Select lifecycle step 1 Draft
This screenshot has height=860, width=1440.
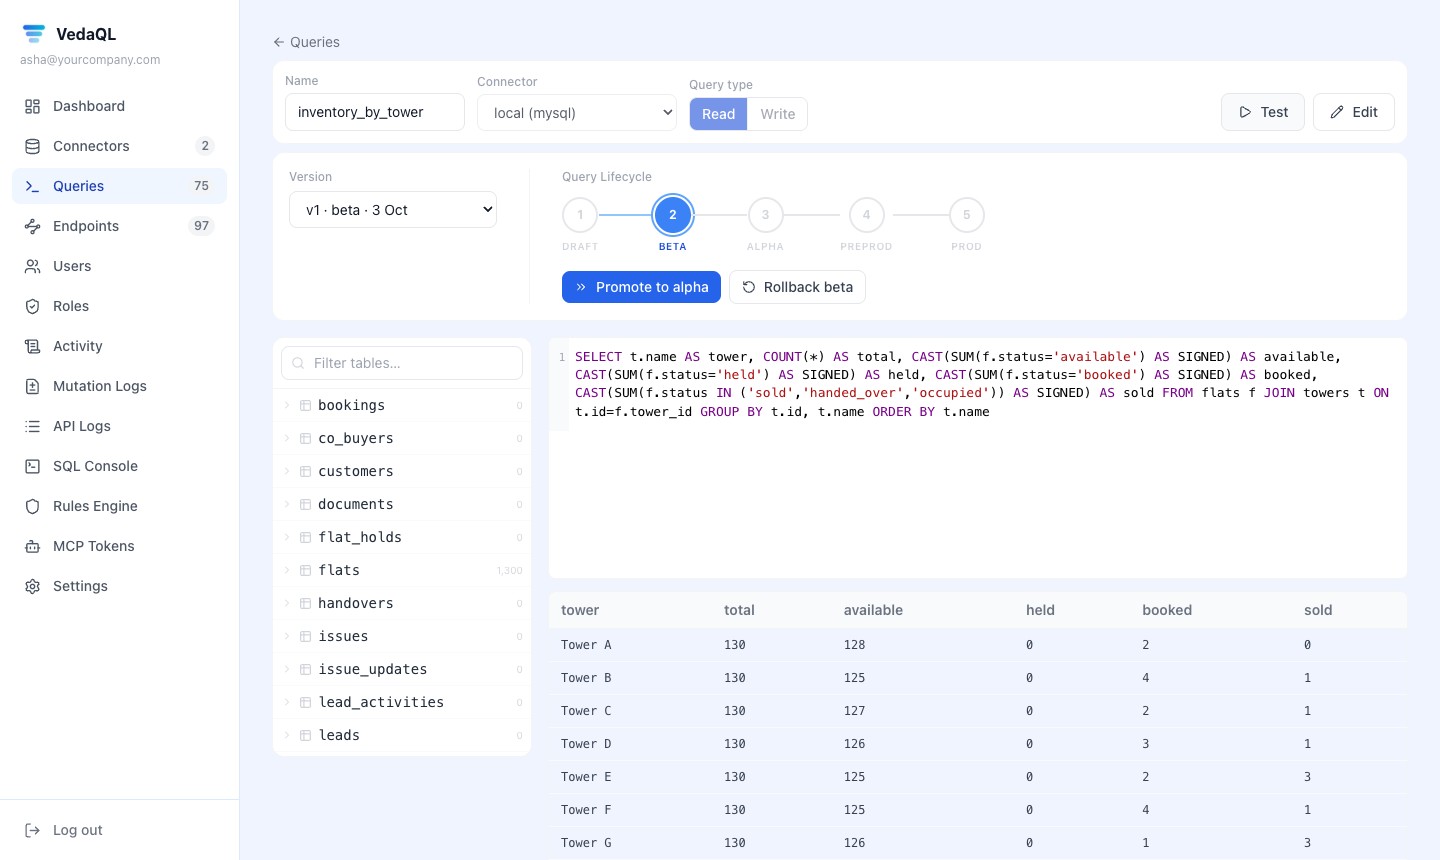[x=580, y=215]
